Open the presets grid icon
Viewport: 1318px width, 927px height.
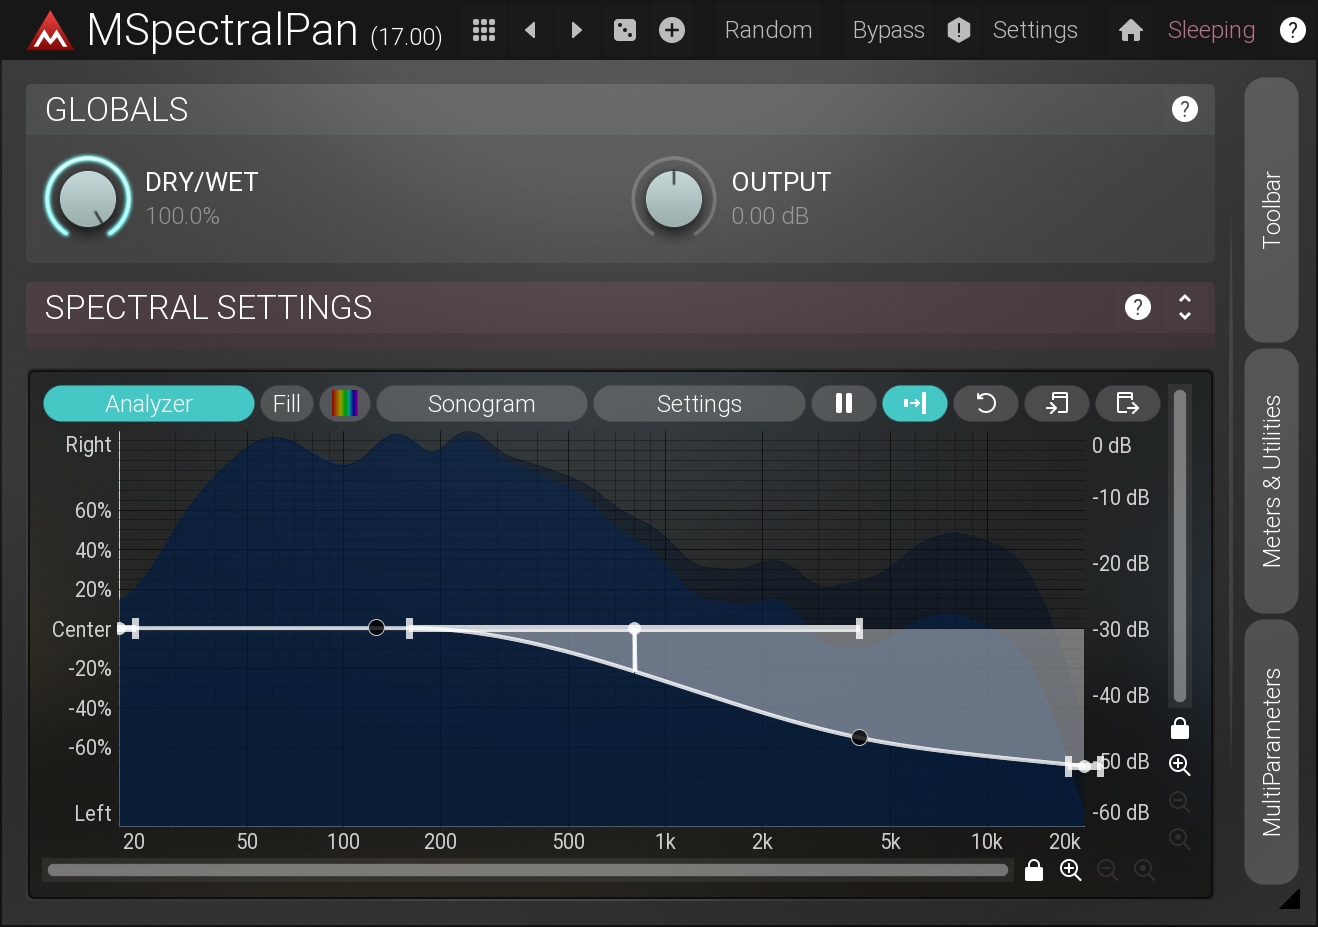click(484, 30)
